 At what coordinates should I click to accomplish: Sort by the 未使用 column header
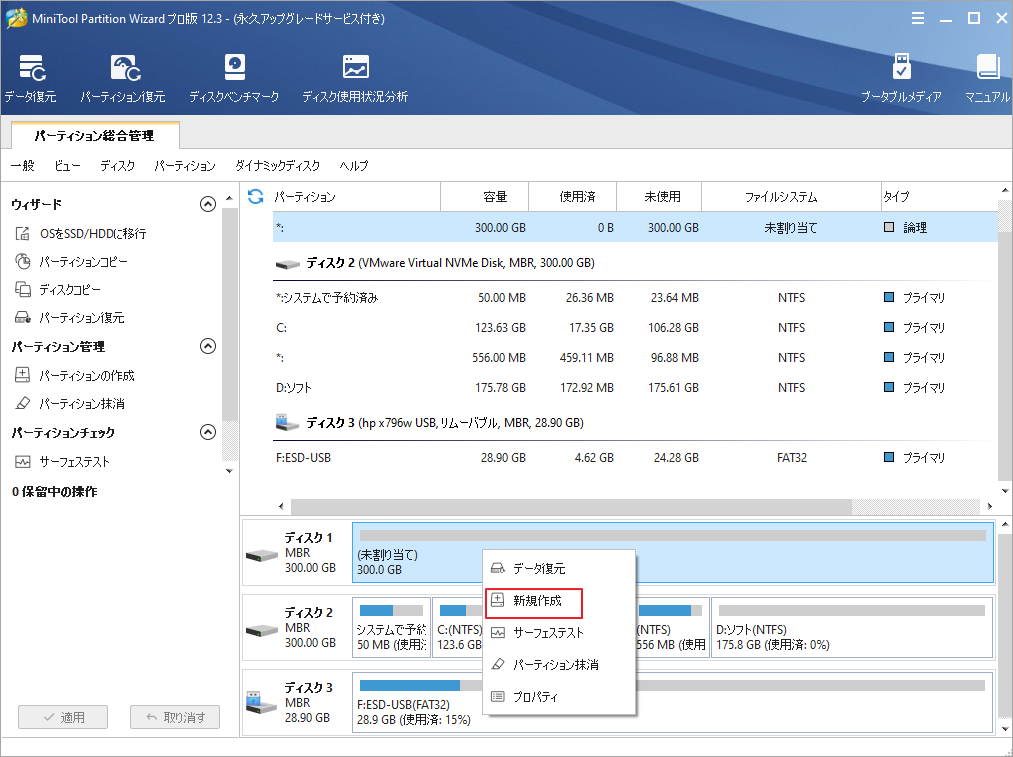660,197
